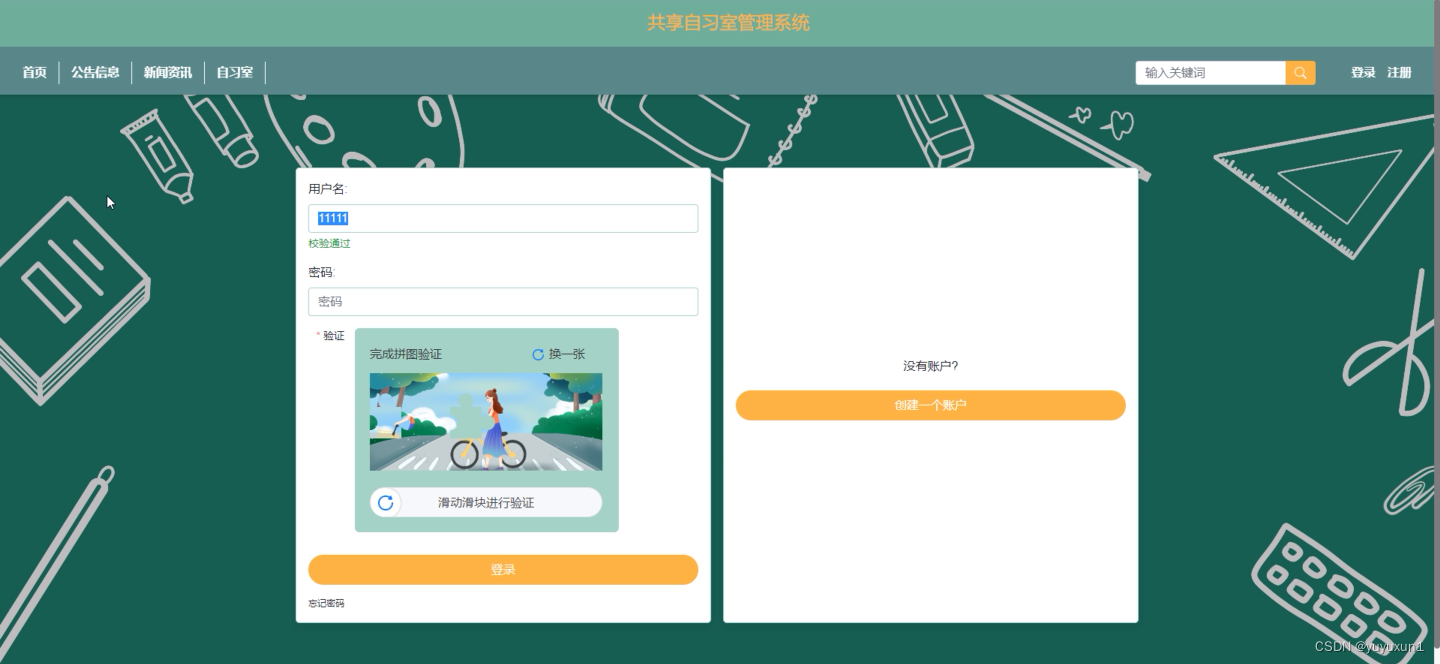Click the 注册 link in header
The height and width of the screenshot is (664, 1440).
click(x=1399, y=73)
